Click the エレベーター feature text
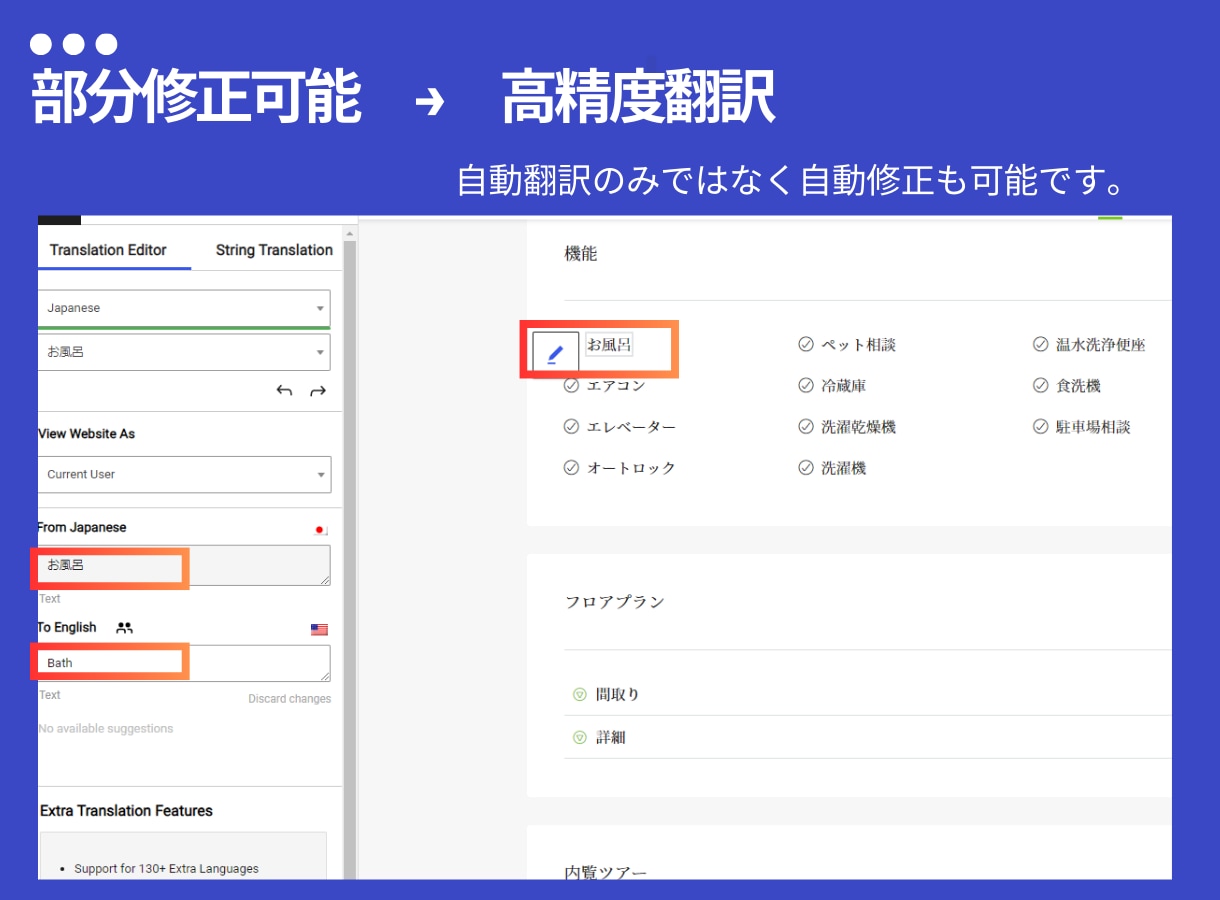Viewport: 1220px width, 900px height. click(x=631, y=427)
